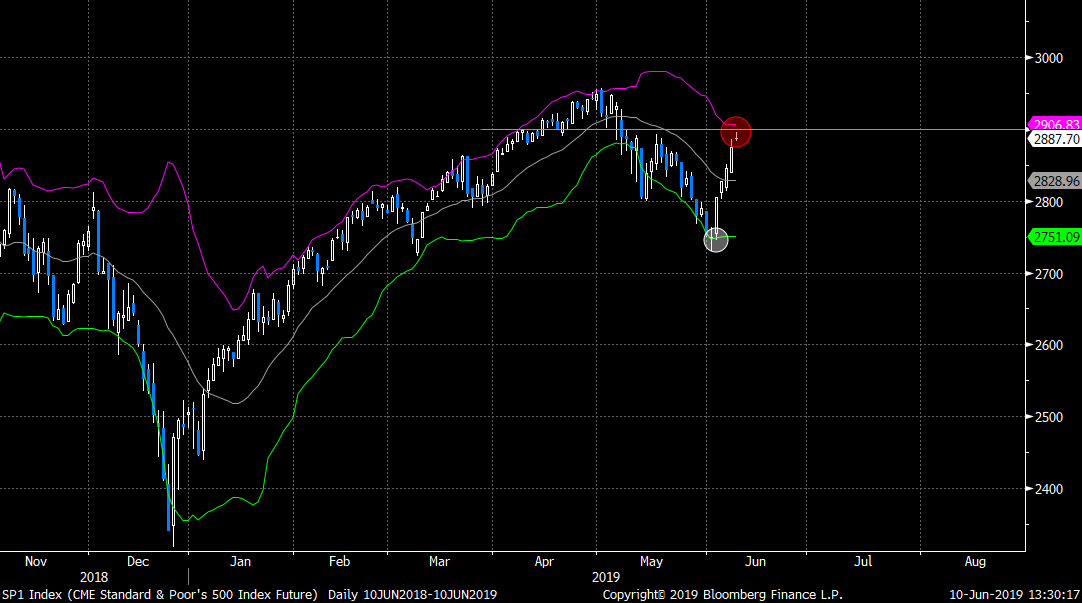This screenshot has width=1082, height=603.
Task: Click the 2600 price axis label
Action: point(1049,345)
